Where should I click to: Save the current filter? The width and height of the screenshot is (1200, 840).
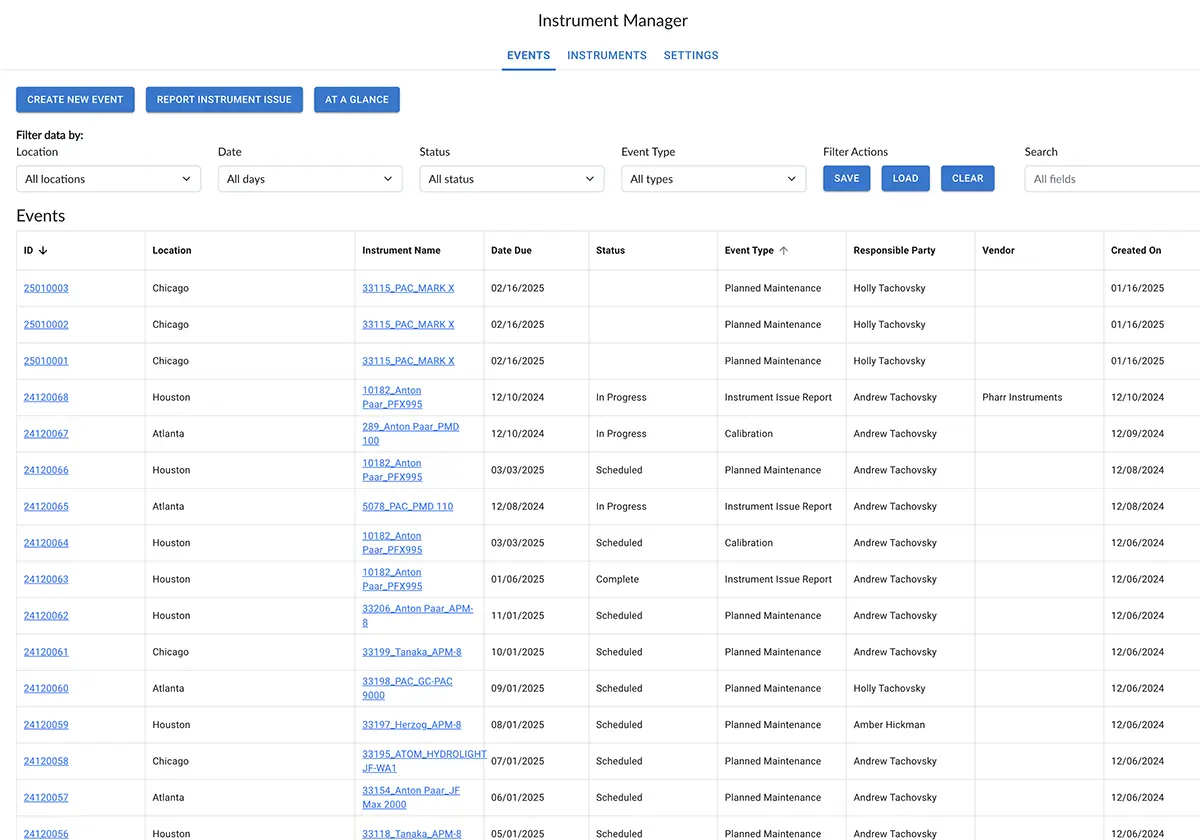[847, 179]
